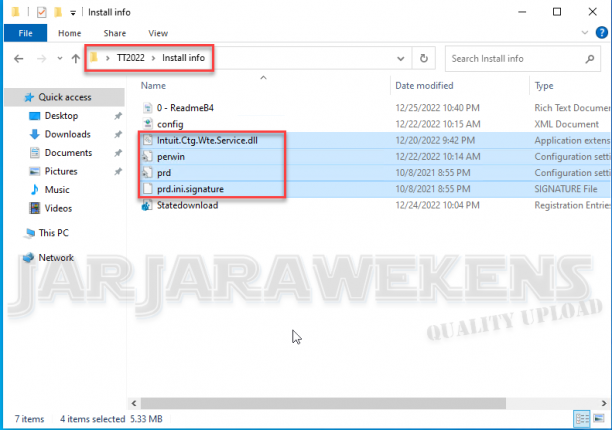The width and height of the screenshot is (612, 430).
Task: Click Install info in the address path
Action: pyautogui.click(x=183, y=58)
